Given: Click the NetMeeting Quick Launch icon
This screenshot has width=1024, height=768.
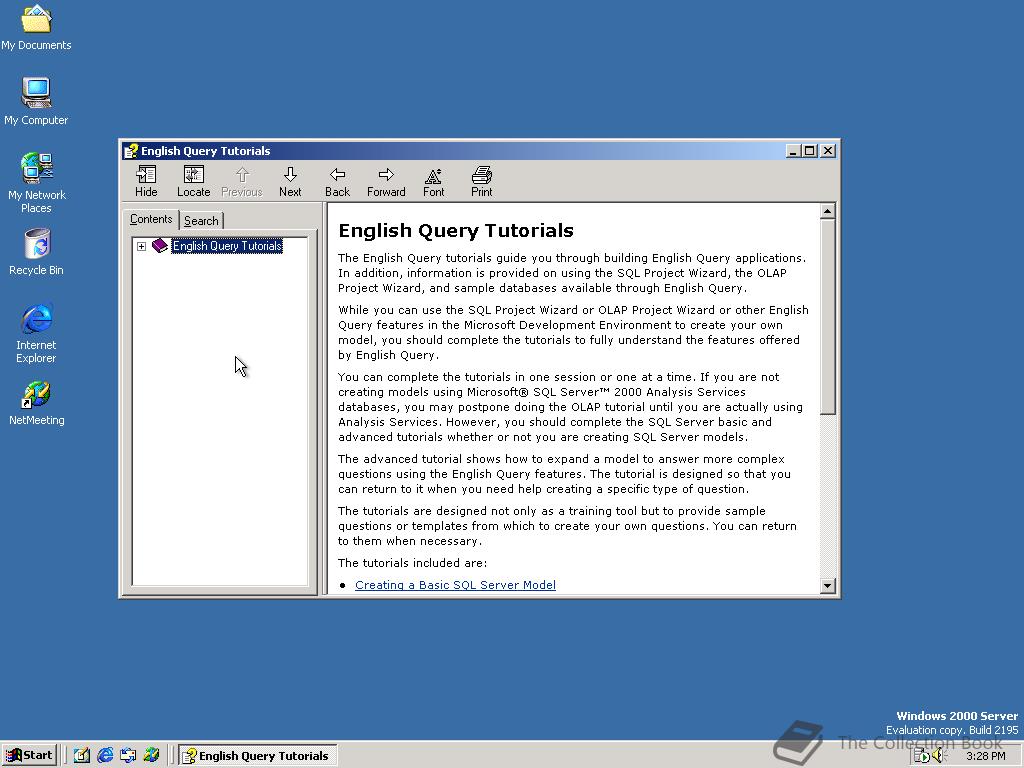Looking at the screenshot, I should coord(152,756).
